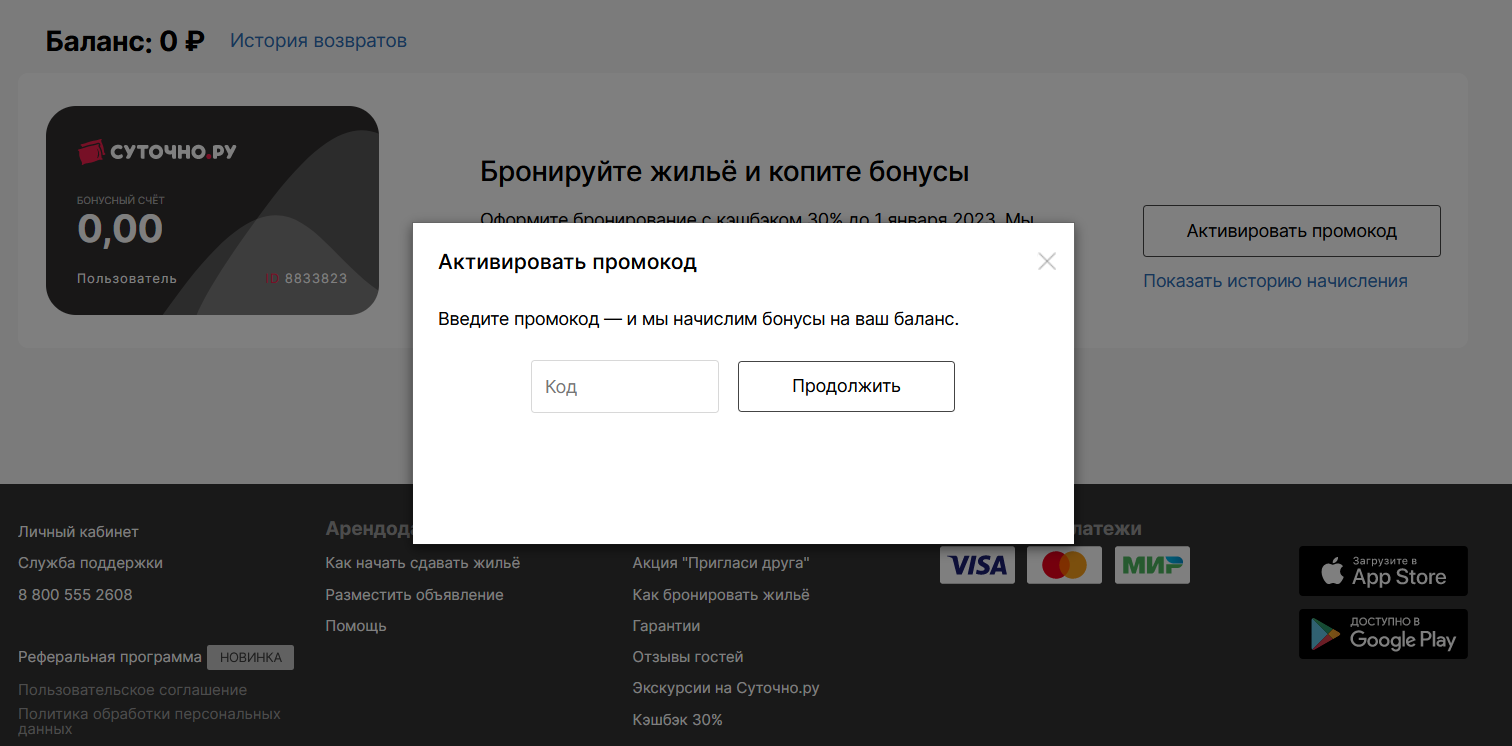Click the ID 8833823 on the card

coord(306,278)
